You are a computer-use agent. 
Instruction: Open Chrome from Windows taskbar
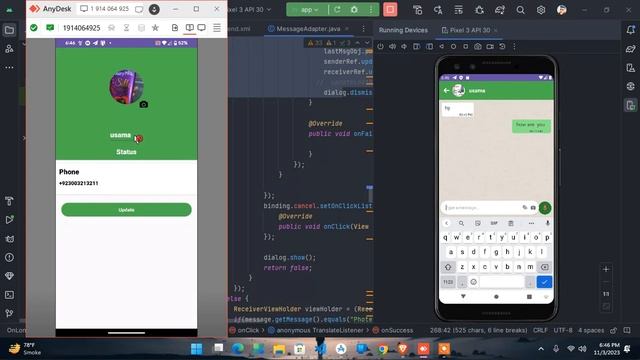(382, 349)
